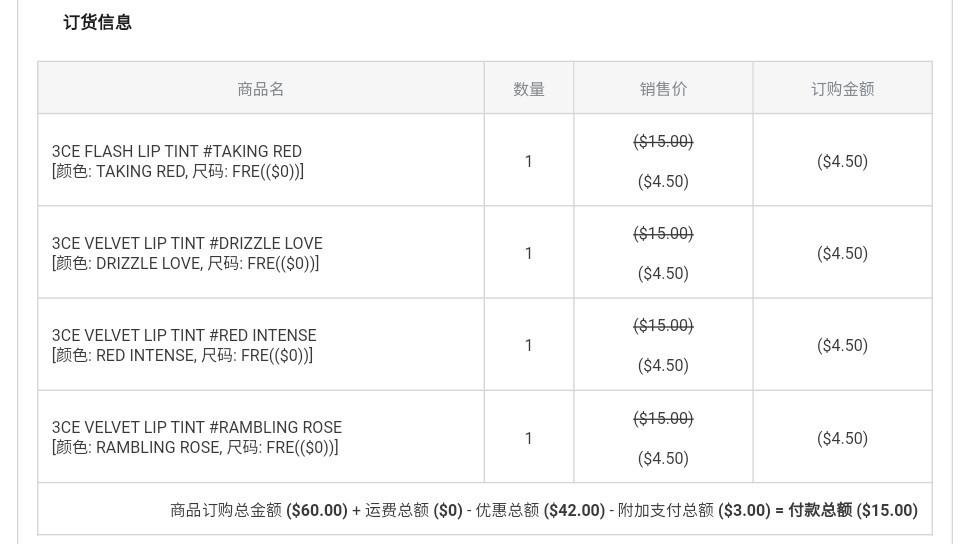The image size is (969, 544).
Task: Click the 优惠总额 ($42.00) discount amount
Action: tap(540, 511)
